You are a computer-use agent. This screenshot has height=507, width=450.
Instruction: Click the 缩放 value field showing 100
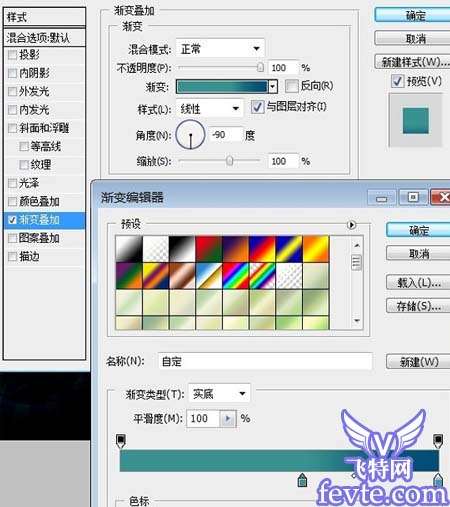coord(282,161)
